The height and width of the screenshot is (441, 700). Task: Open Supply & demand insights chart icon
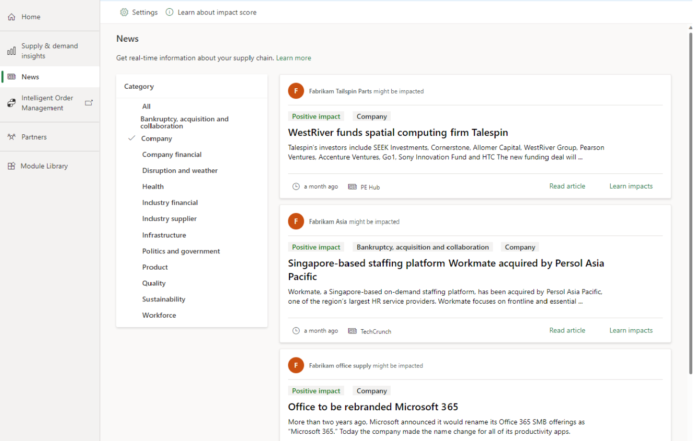click(x=12, y=51)
